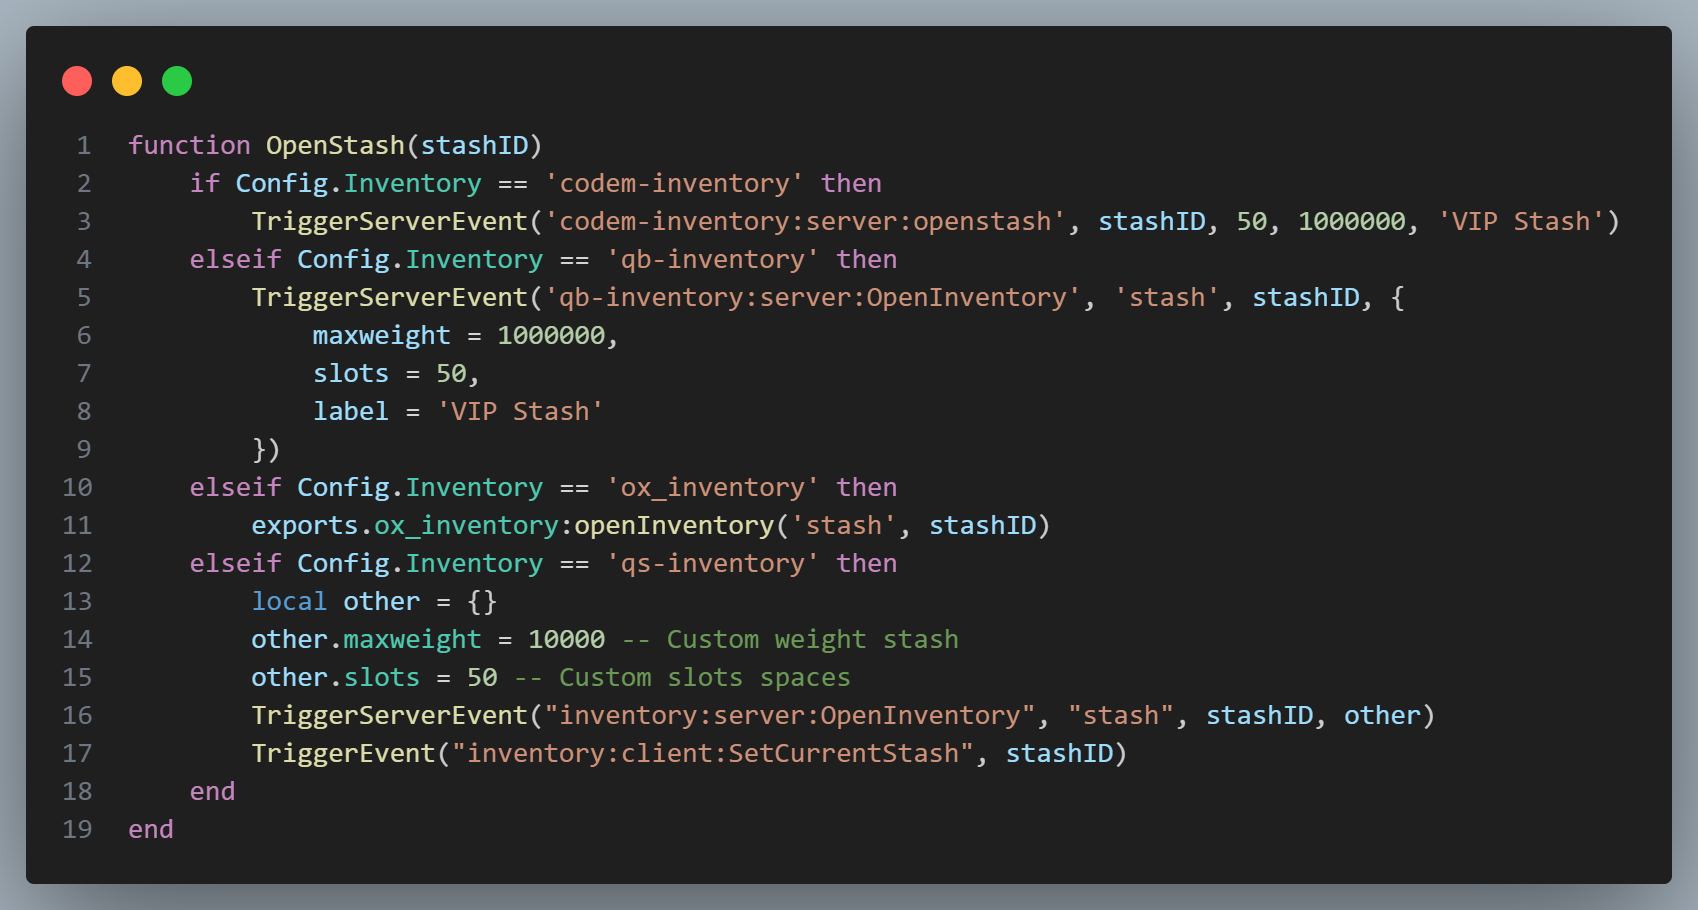Image resolution: width=1698 pixels, height=910 pixels.
Task: Click the 'ox_inventory' string on line 10
Action: point(712,488)
